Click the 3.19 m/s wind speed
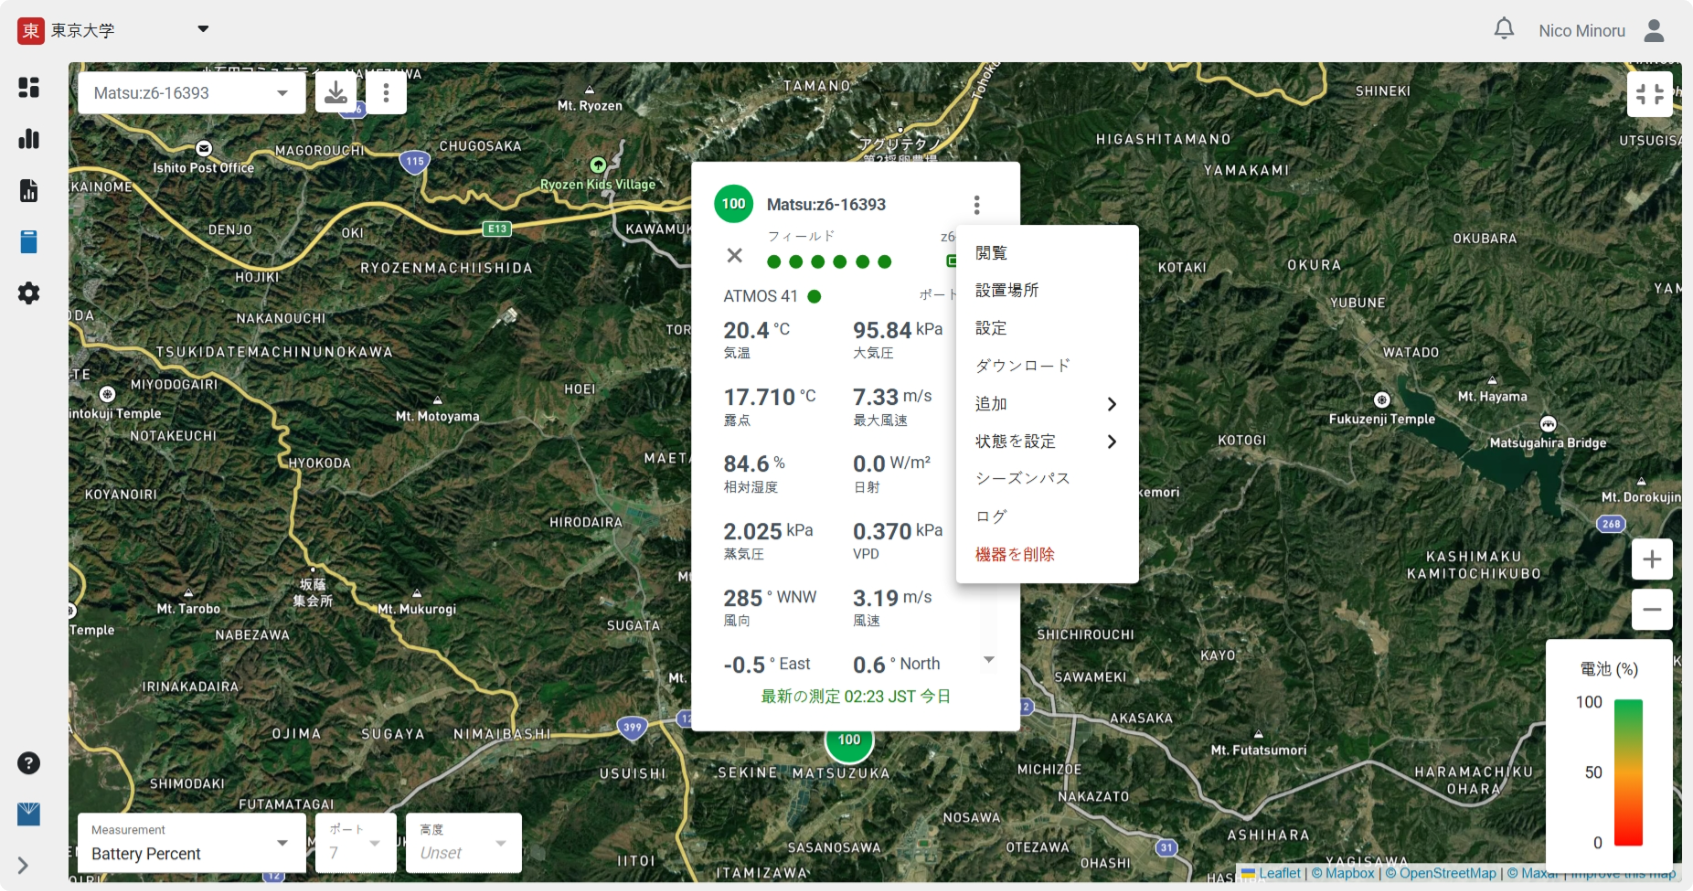 click(x=892, y=598)
